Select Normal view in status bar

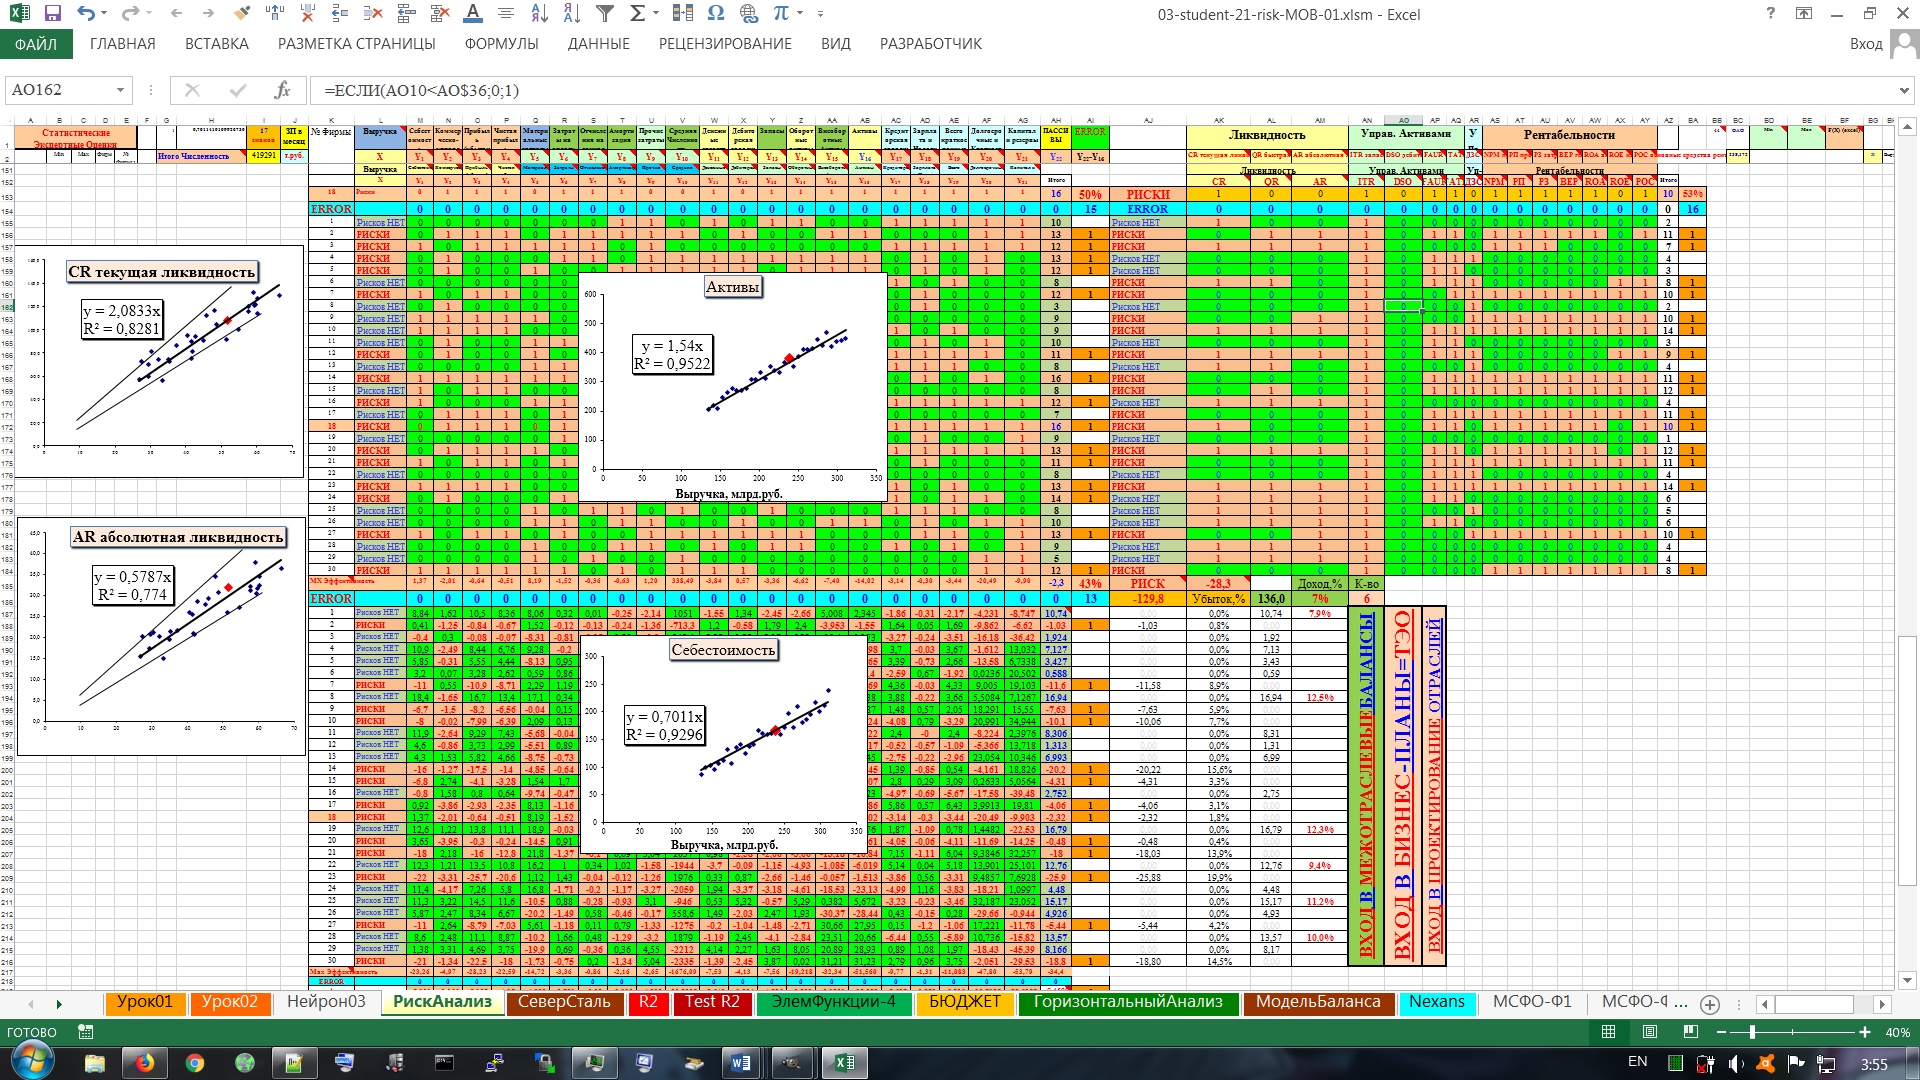pyautogui.click(x=1608, y=1032)
